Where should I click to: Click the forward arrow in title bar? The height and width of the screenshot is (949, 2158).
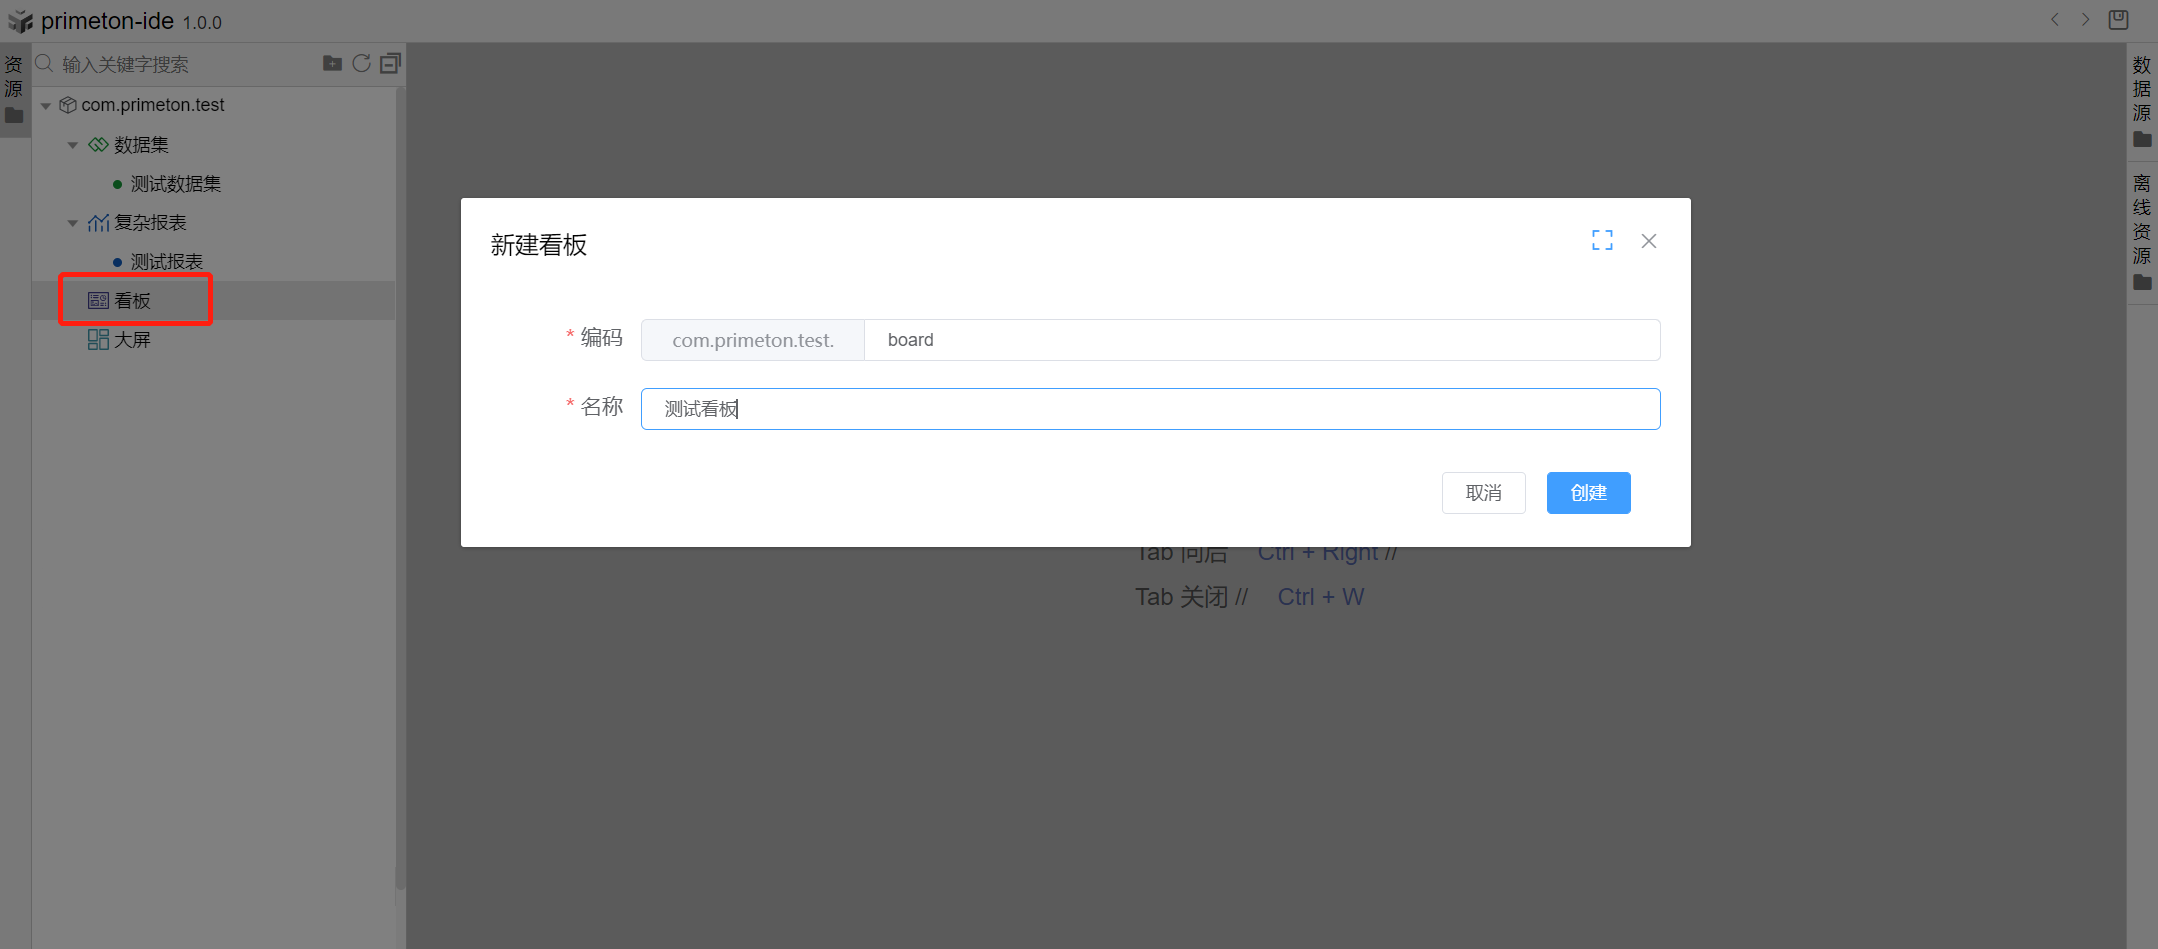(x=2085, y=20)
